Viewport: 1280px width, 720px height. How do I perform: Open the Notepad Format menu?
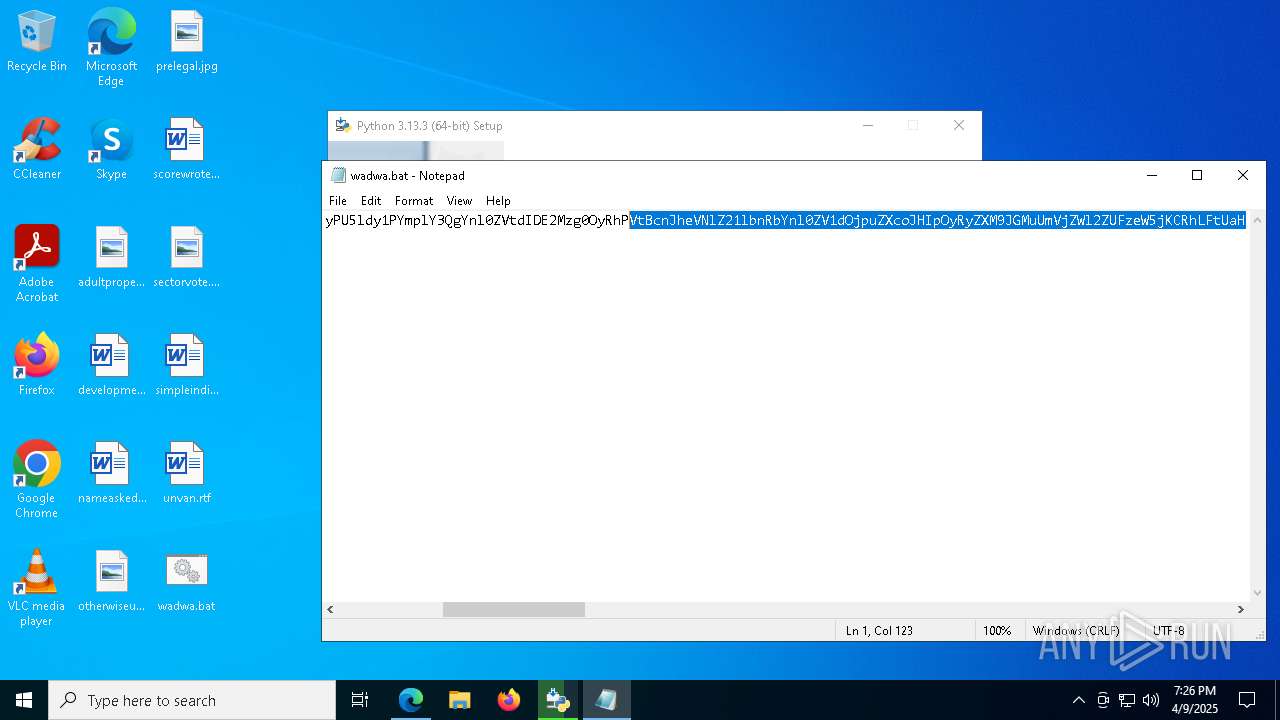[414, 201]
